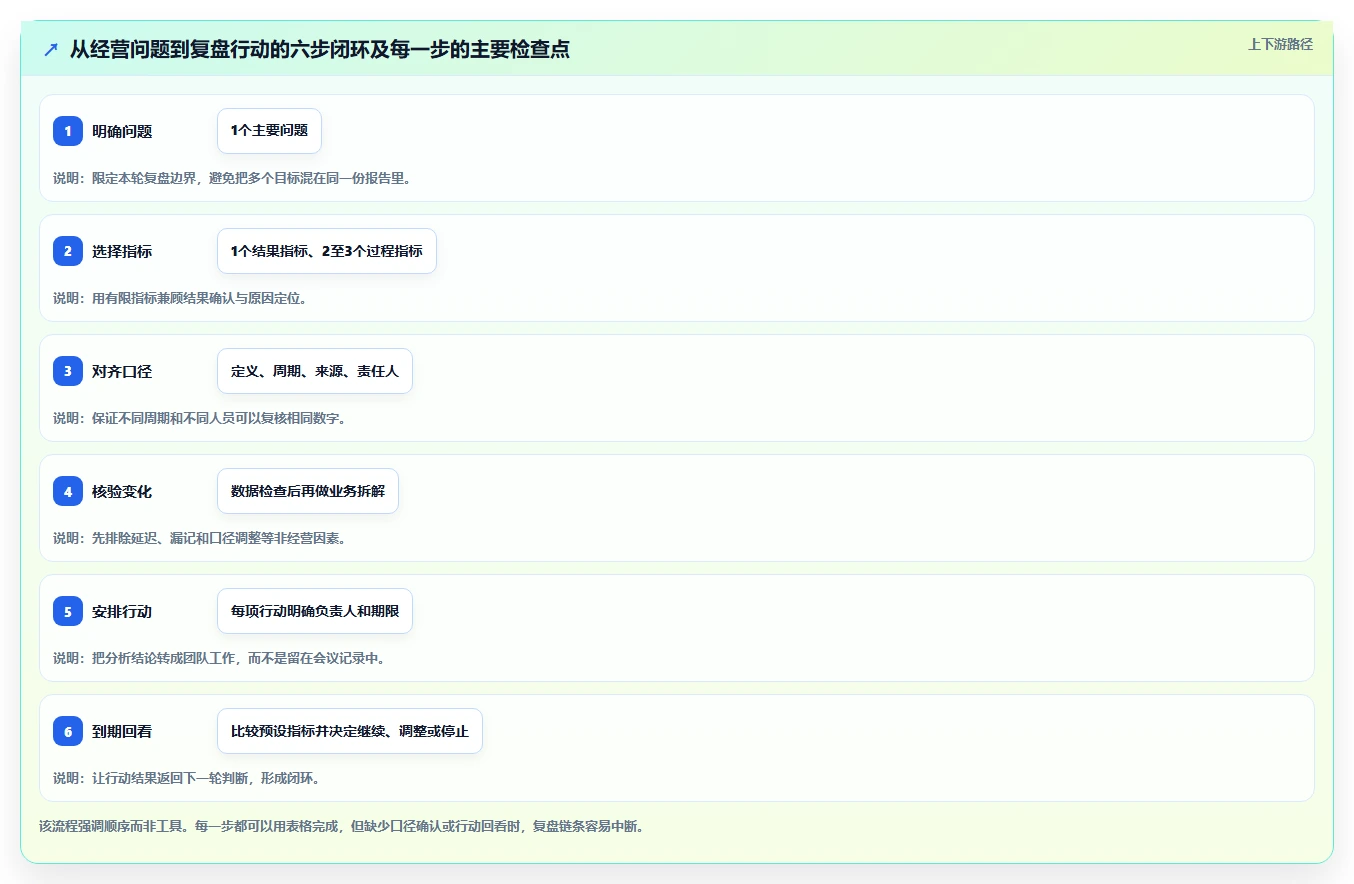
Task: Click the note starting 先排除延迟、漏记
Action: point(200,538)
